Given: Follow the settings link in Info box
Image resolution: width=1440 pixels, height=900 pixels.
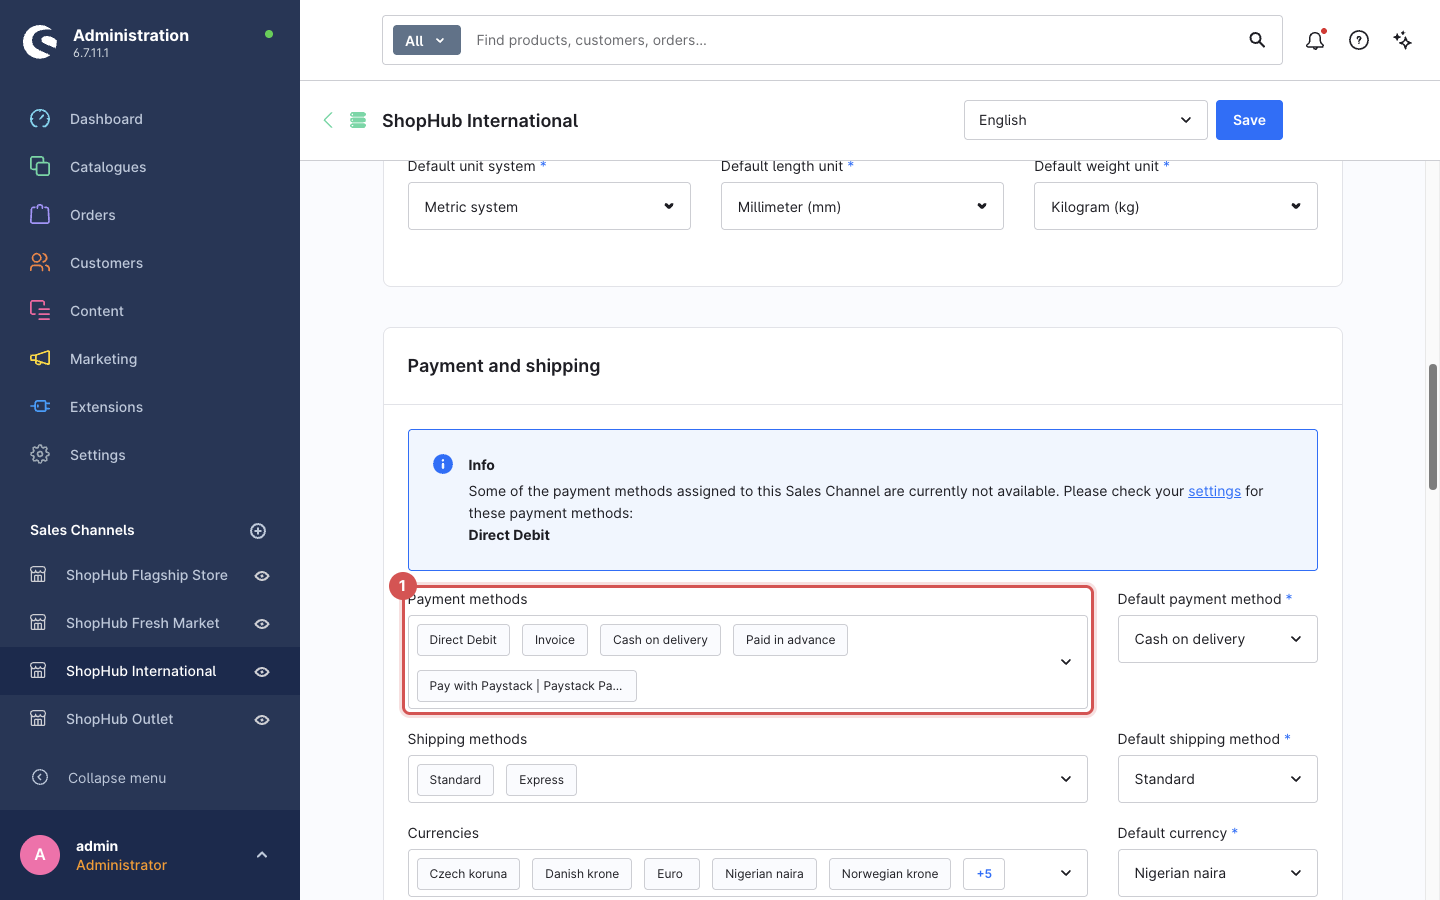Looking at the screenshot, I should [1214, 491].
